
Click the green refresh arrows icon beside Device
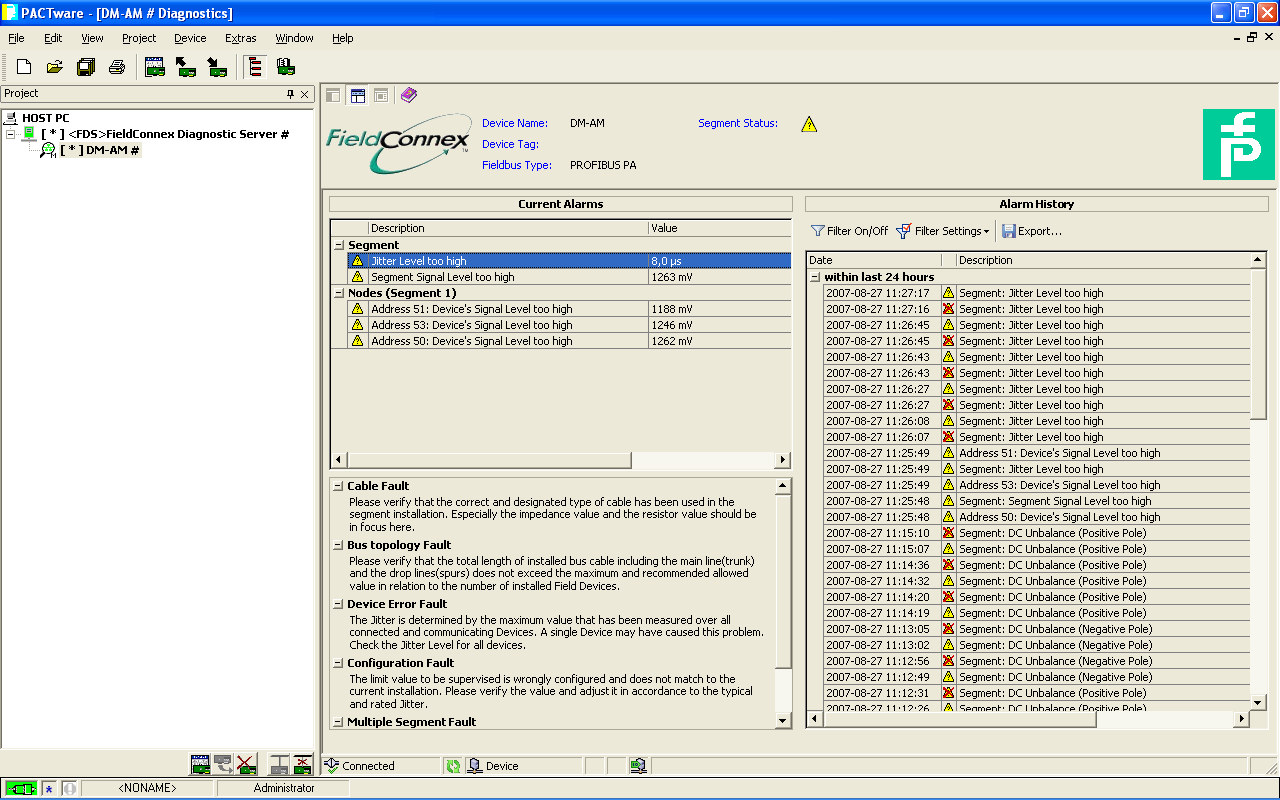point(453,766)
